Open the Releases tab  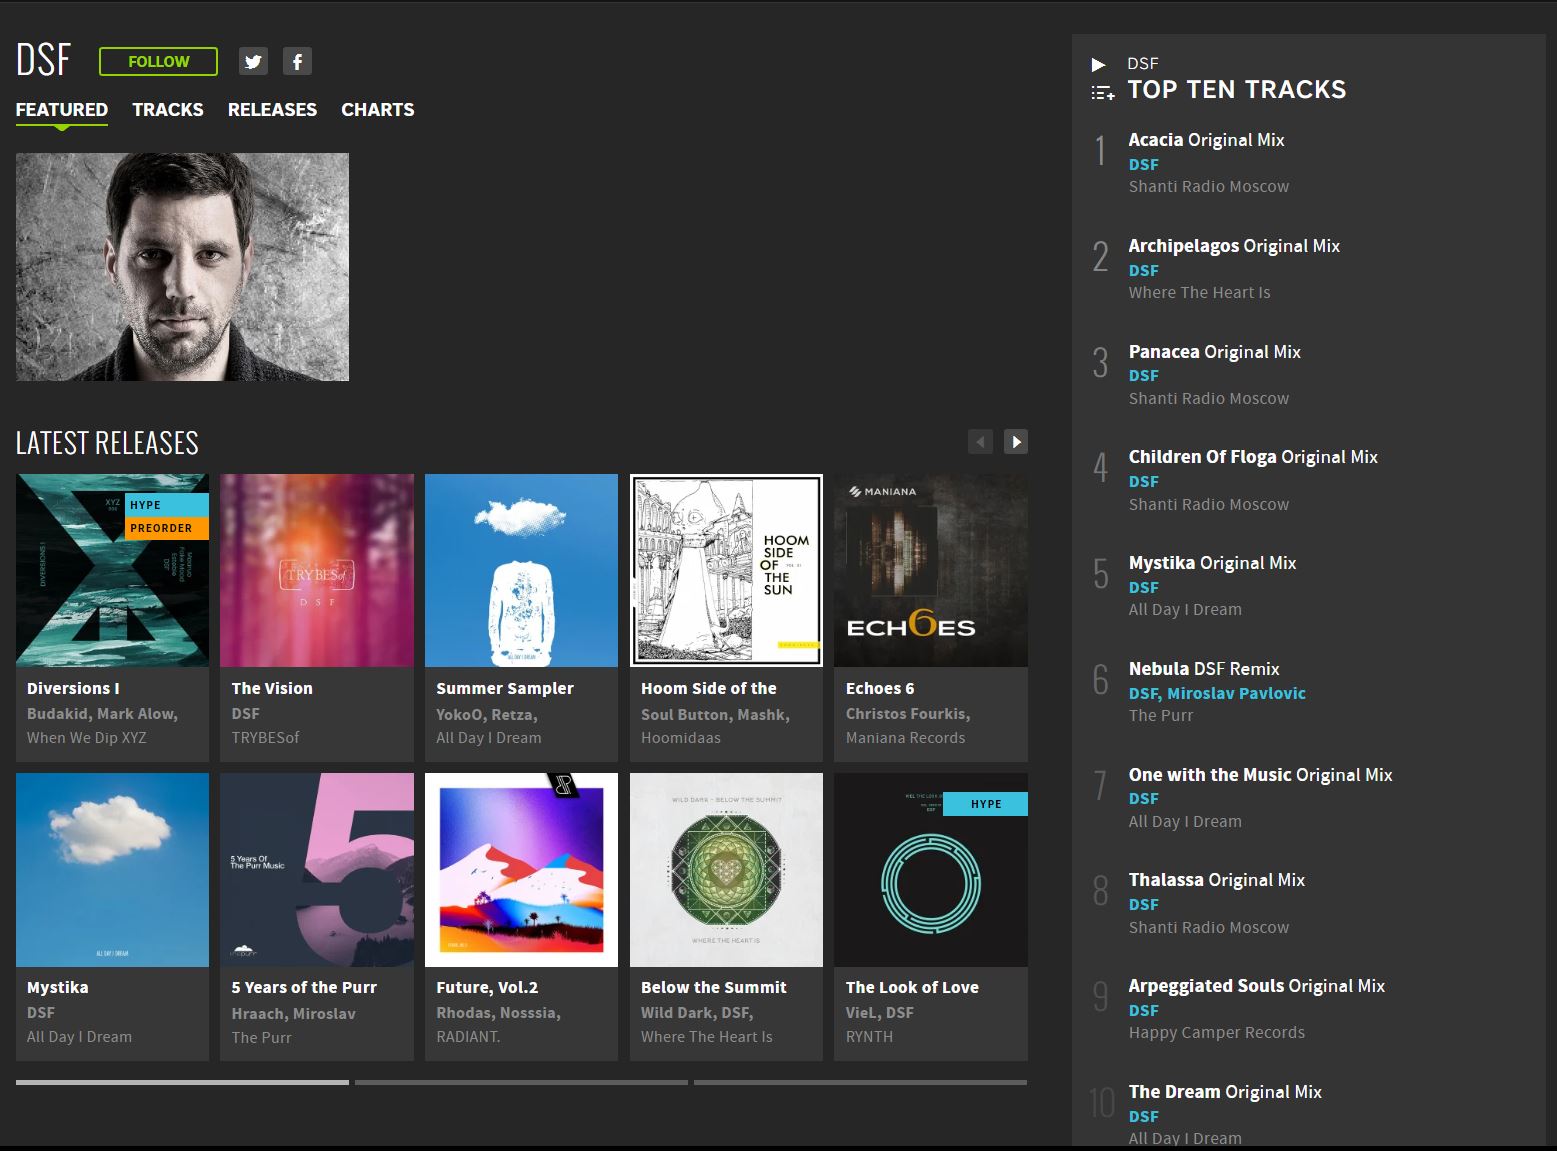[272, 109]
